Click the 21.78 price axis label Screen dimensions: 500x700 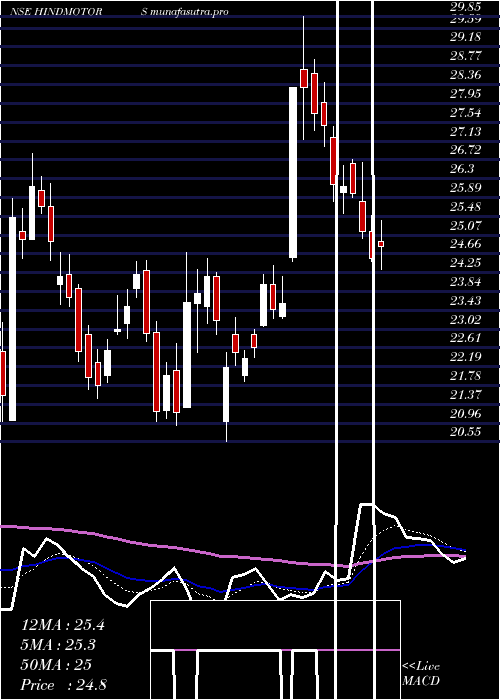pyautogui.click(x=466, y=376)
